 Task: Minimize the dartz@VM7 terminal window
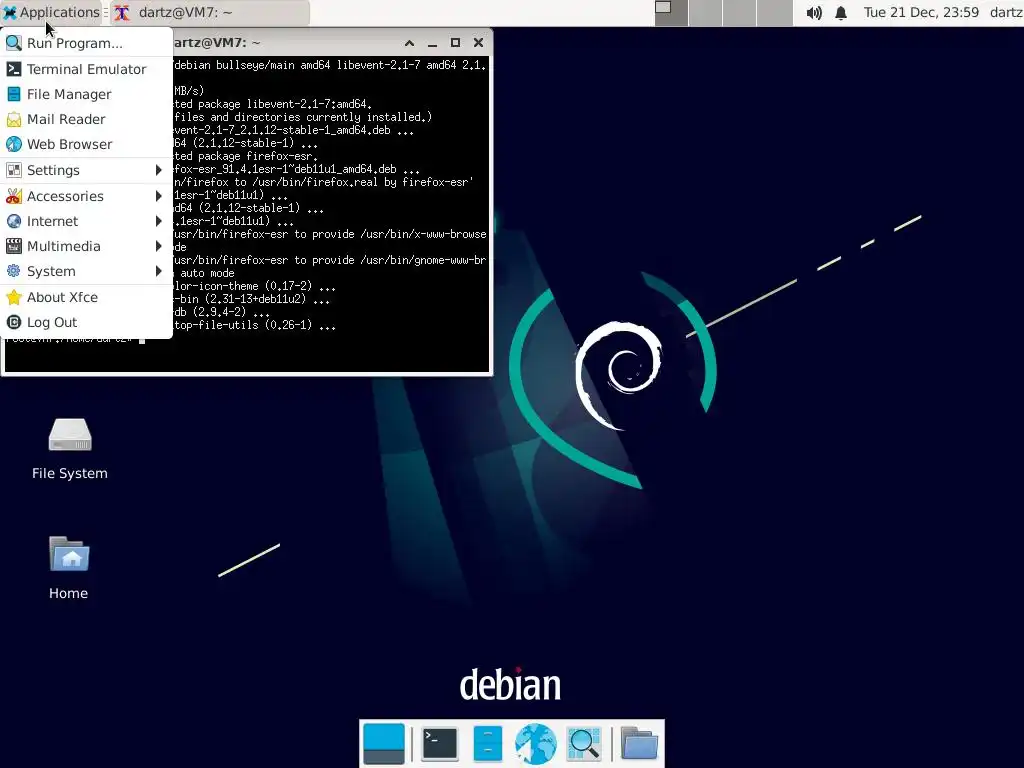coord(432,43)
